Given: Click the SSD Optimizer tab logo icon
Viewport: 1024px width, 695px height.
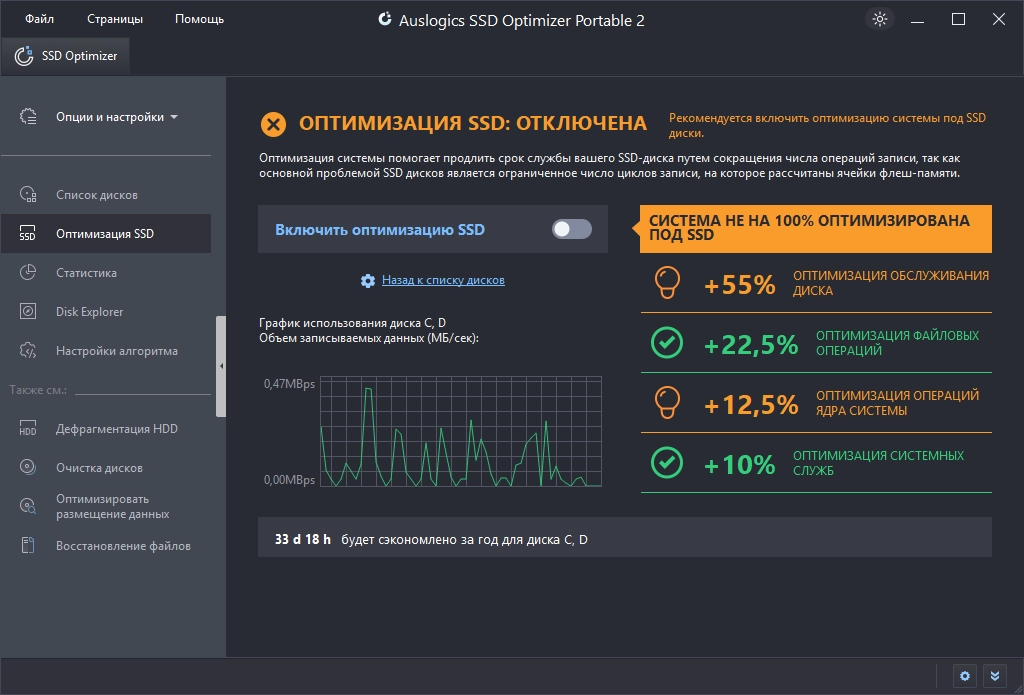Looking at the screenshot, I should [x=24, y=56].
